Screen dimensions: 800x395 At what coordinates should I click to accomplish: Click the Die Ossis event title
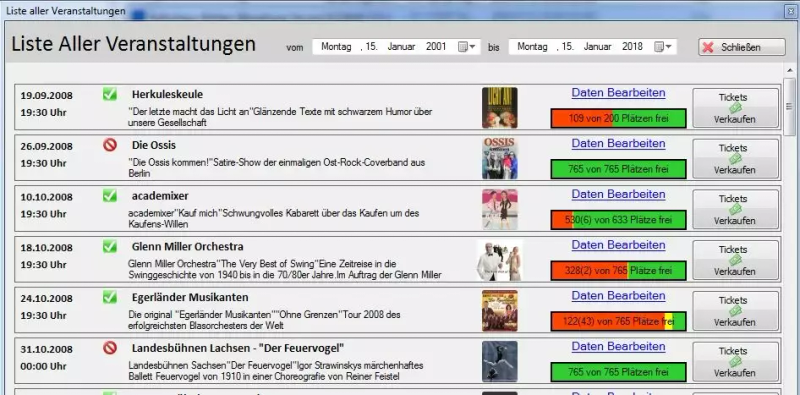click(154, 145)
